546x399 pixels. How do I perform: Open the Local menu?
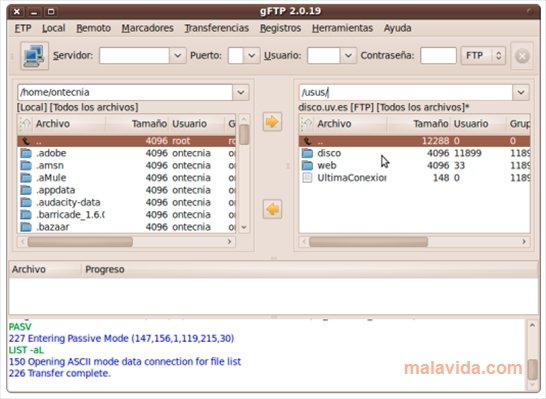(54, 28)
